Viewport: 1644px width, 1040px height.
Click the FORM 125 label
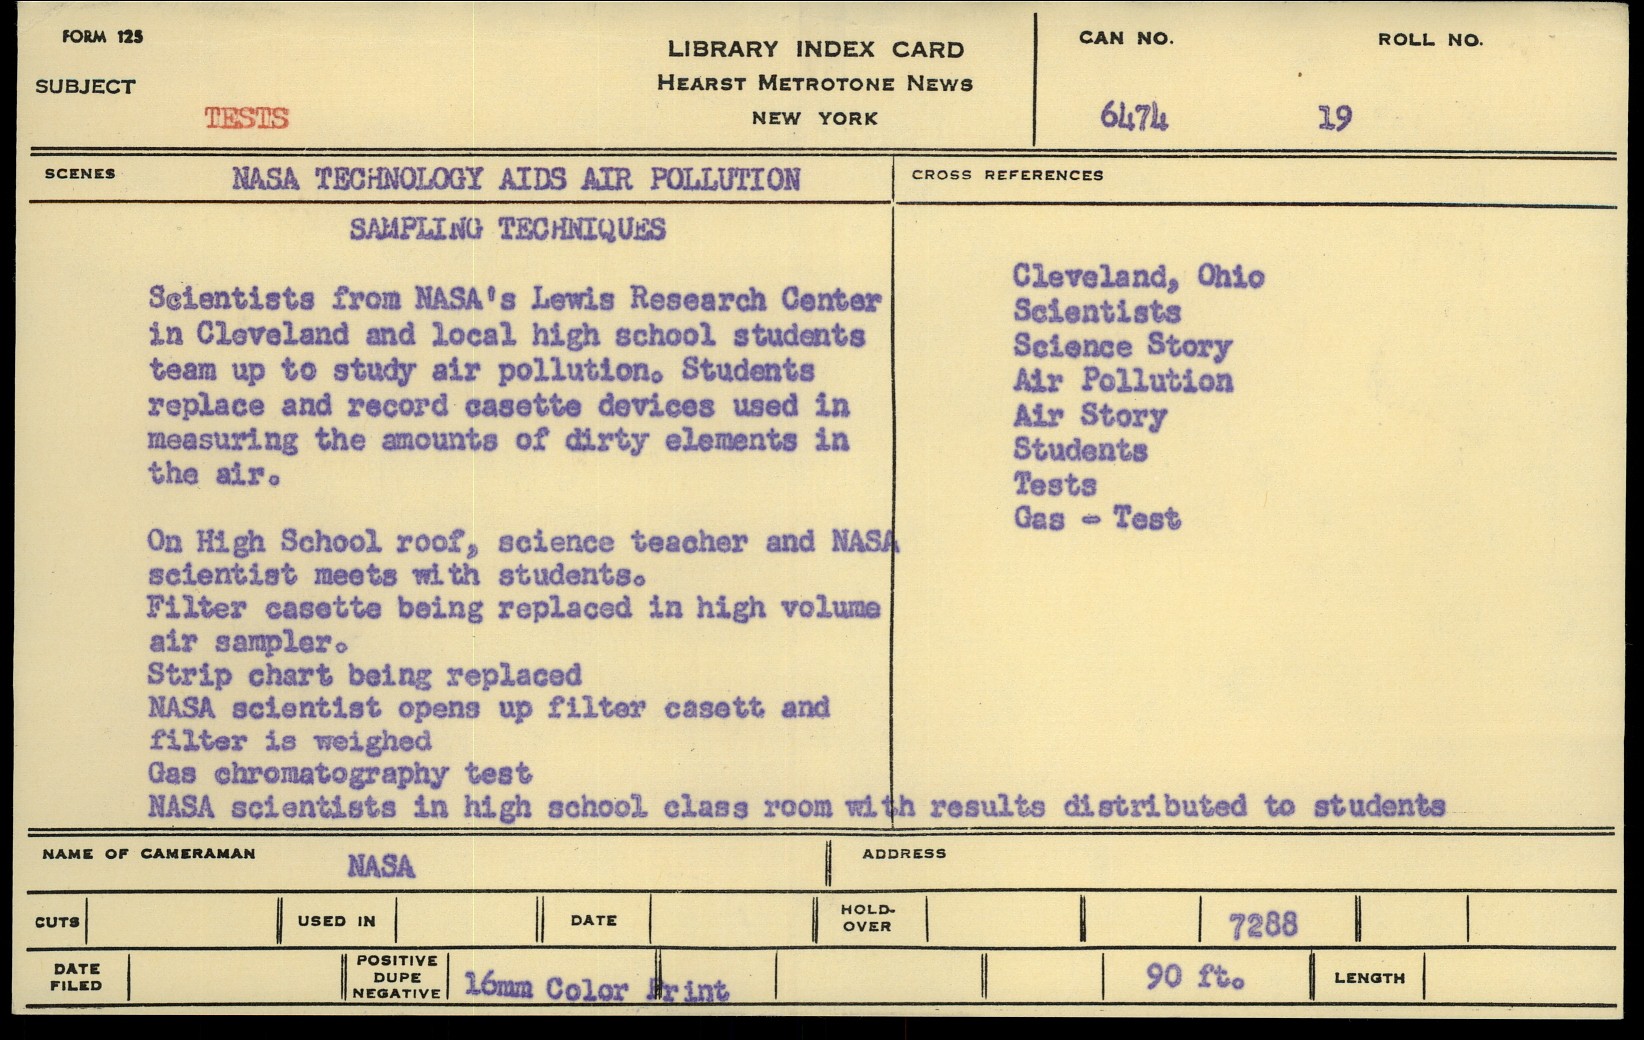(102, 37)
